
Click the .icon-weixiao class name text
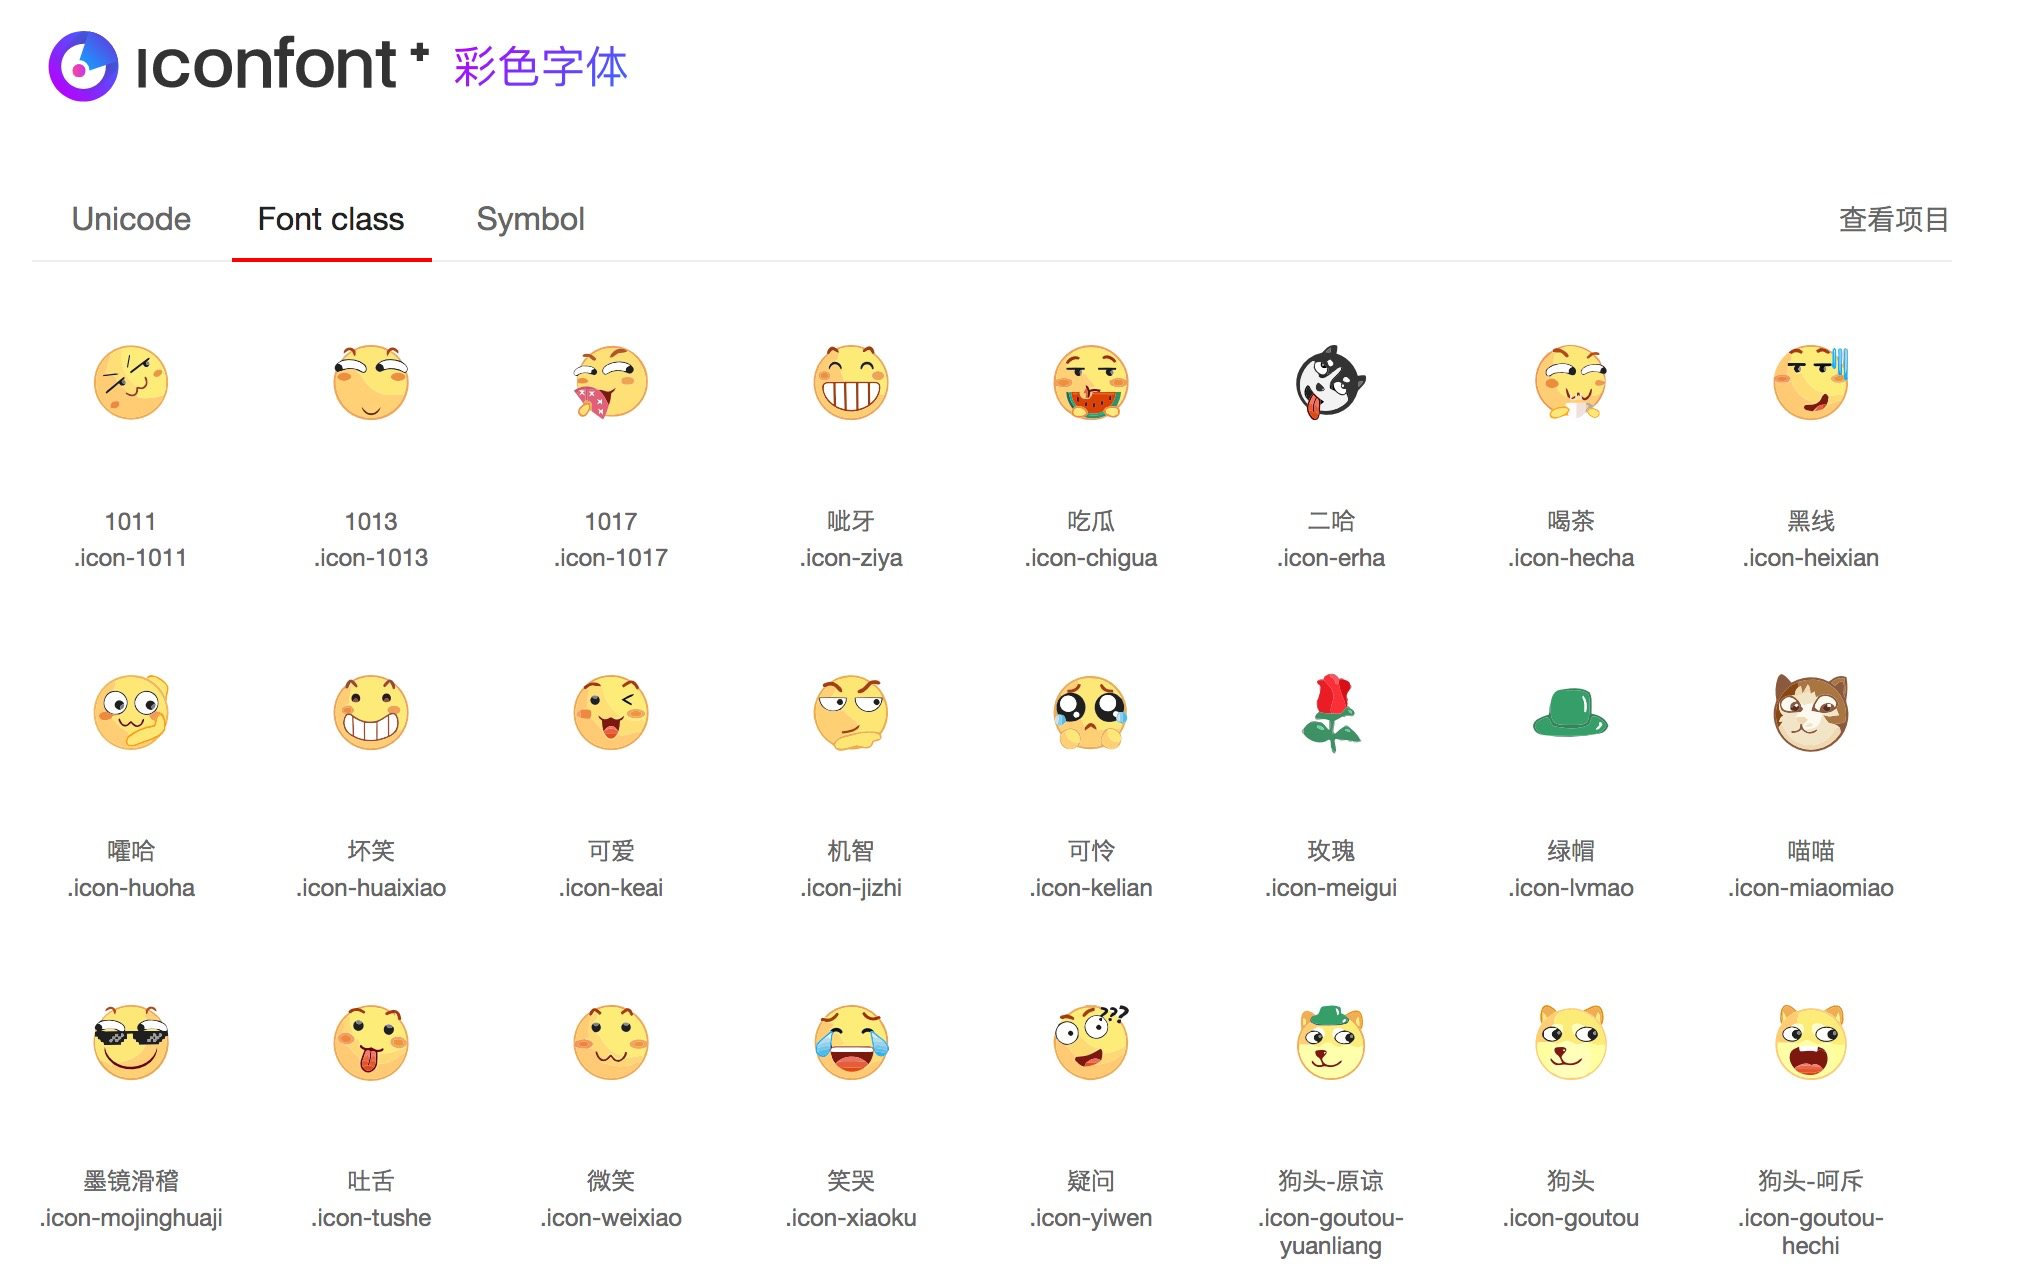coord(611,1217)
